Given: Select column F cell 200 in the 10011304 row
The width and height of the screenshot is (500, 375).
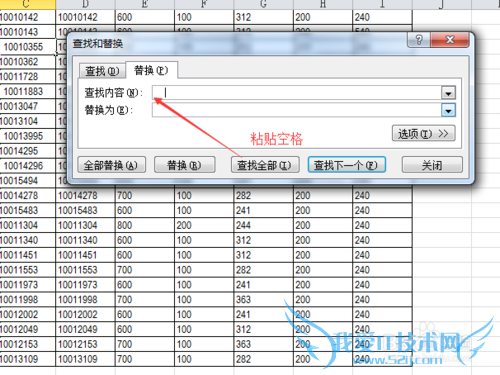Looking at the screenshot, I should 204,225.
